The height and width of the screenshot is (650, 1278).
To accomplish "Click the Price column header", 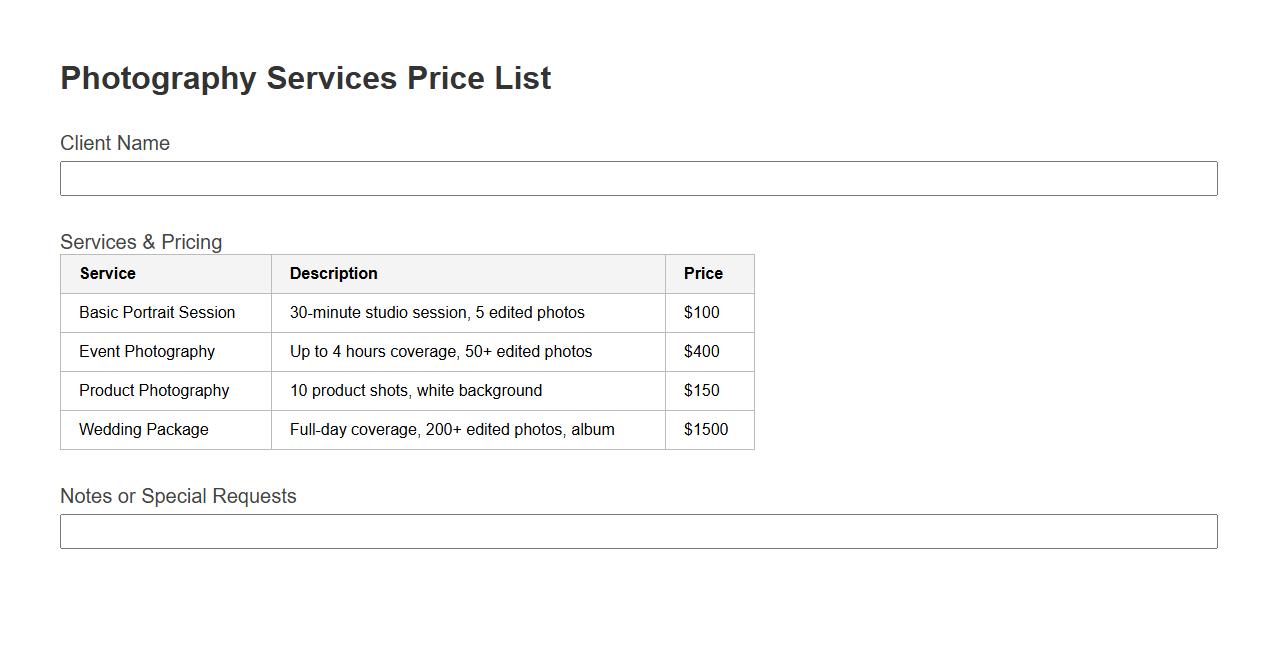I will click(x=703, y=274).
